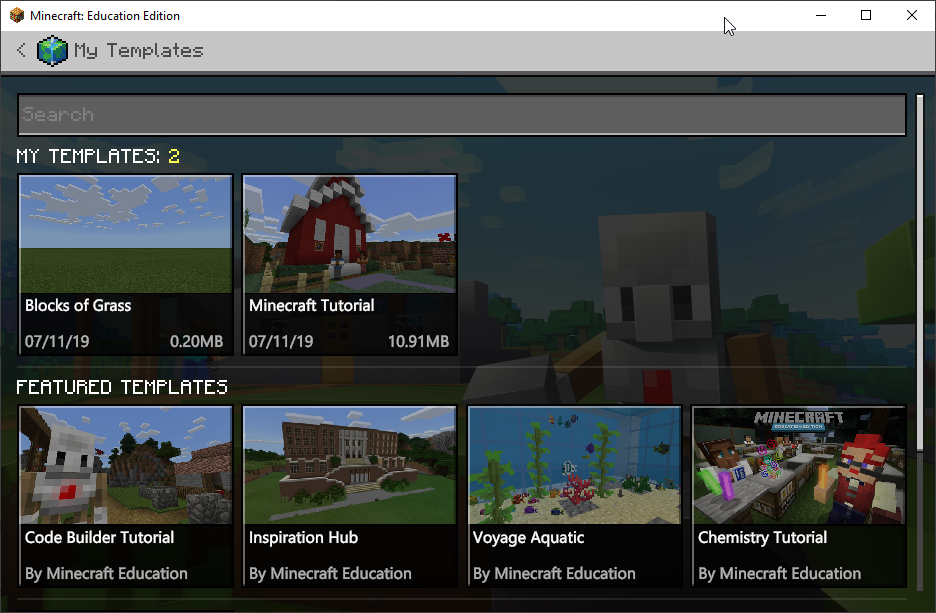Click the 10.91MB size text
The image size is (936, 613).
tap(418, 341)
